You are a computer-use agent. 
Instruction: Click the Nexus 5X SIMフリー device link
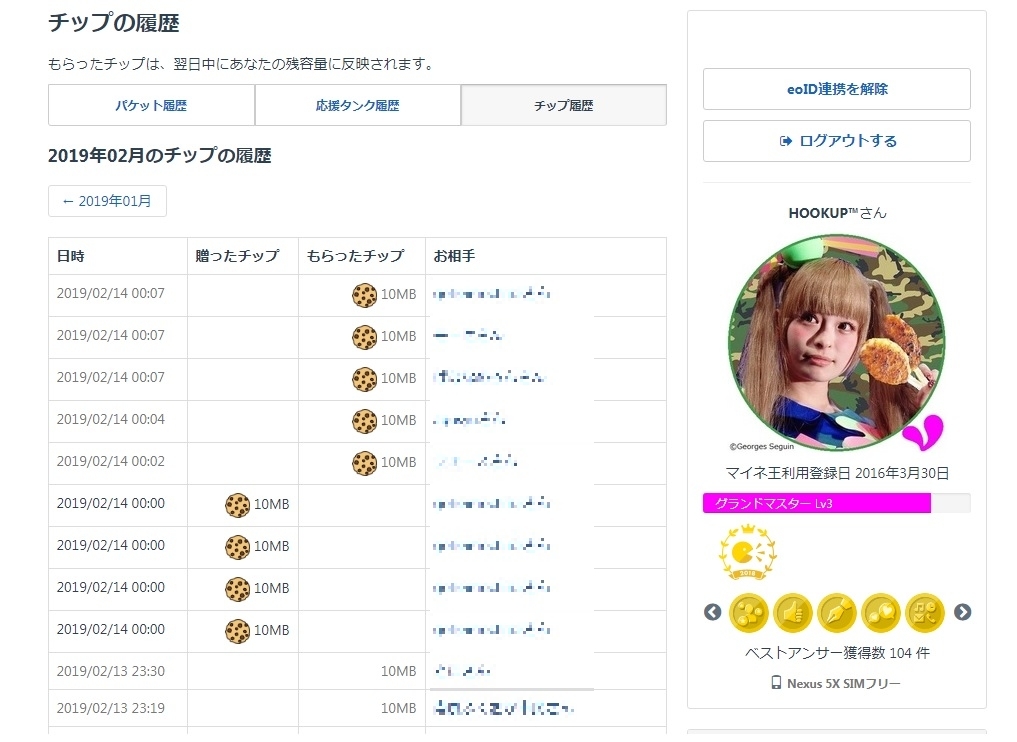coord(843,683)
